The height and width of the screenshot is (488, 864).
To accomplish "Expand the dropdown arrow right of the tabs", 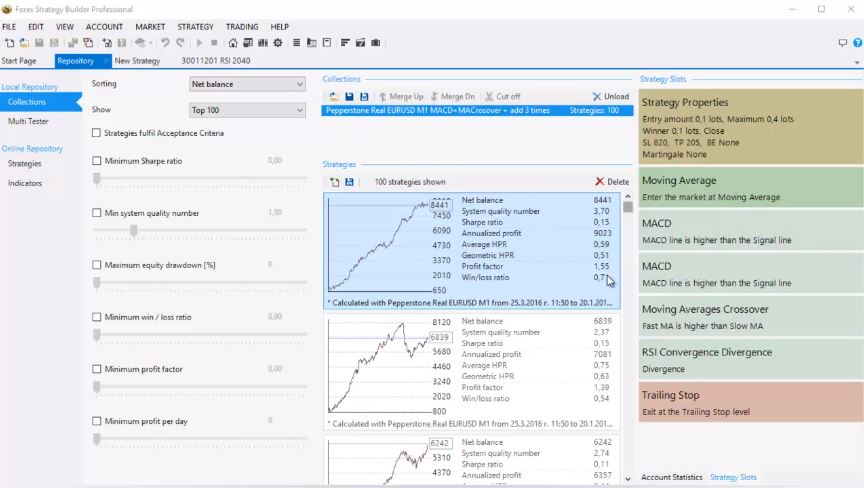I will click(x=856, y=62).
